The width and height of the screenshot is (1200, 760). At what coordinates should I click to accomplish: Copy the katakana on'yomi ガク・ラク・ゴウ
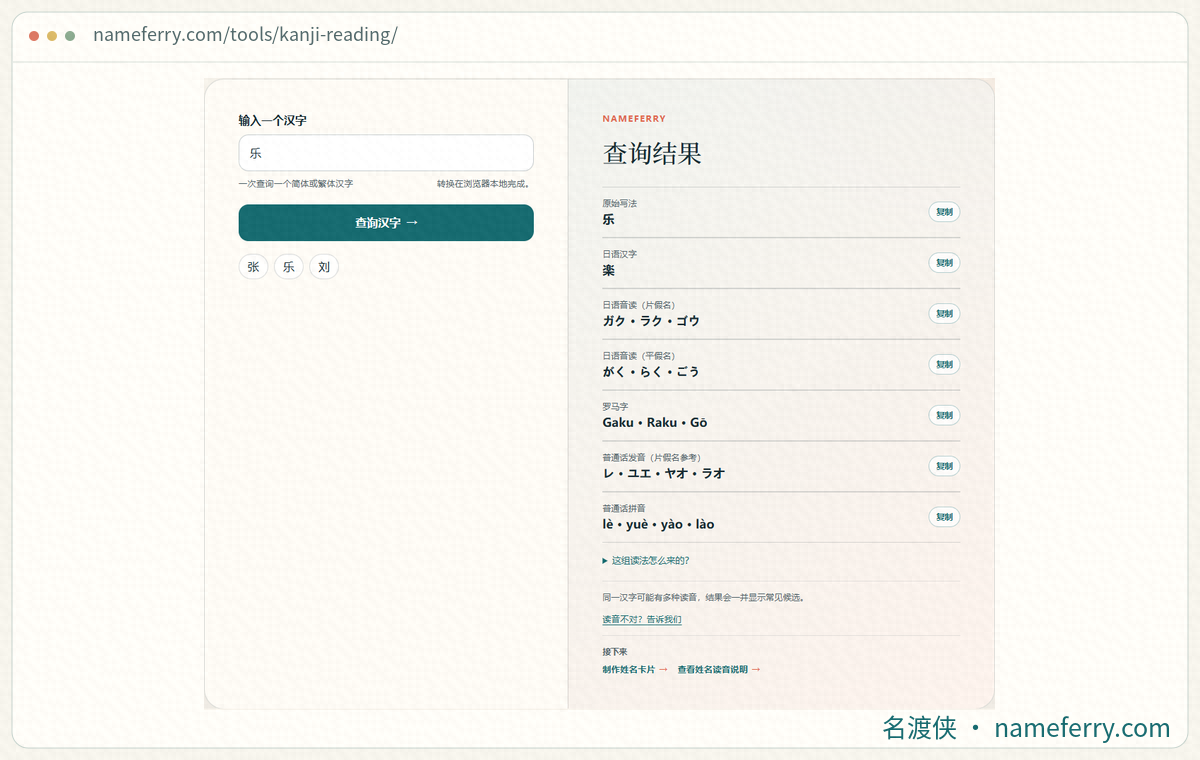point(944,314)
